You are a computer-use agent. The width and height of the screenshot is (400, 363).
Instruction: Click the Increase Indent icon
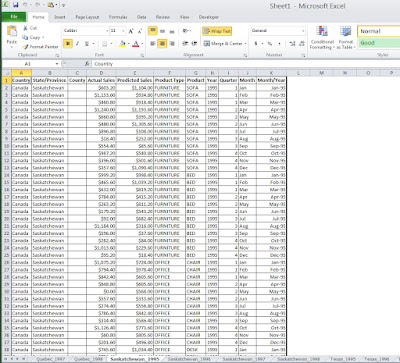194,44
